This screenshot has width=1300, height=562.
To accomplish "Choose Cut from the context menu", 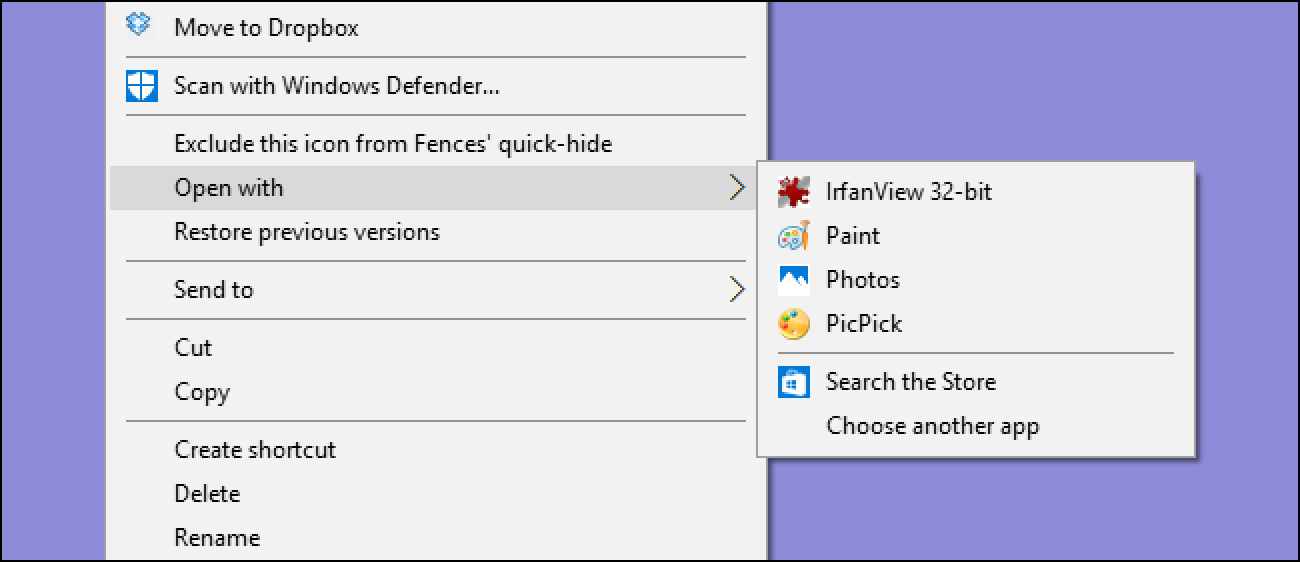I will (x=193, y=348).
